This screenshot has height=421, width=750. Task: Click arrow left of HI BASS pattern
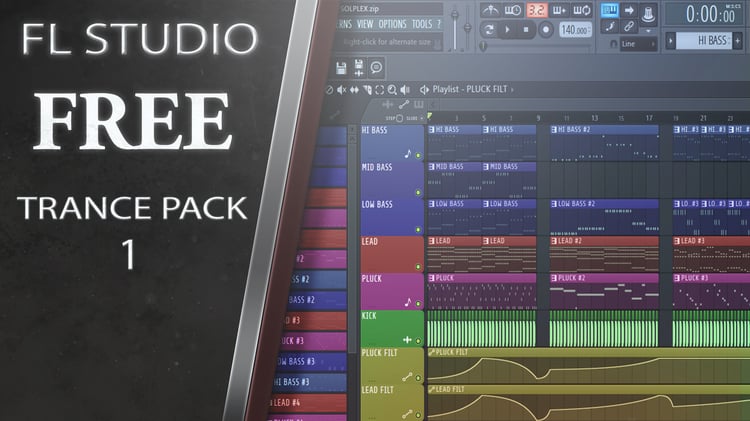pos(671,41)
